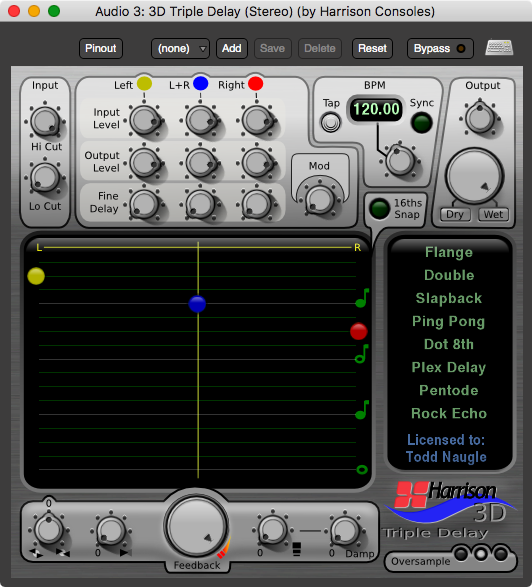
Task: Load the Slapback preset
Action: 449,298
